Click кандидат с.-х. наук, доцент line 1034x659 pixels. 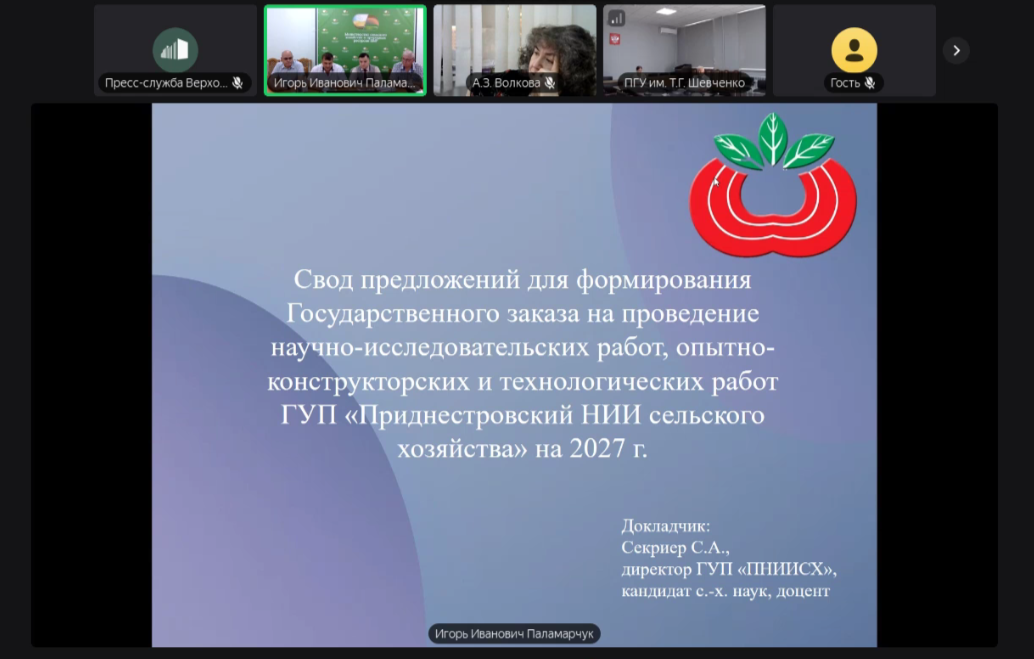click(725, 591)
